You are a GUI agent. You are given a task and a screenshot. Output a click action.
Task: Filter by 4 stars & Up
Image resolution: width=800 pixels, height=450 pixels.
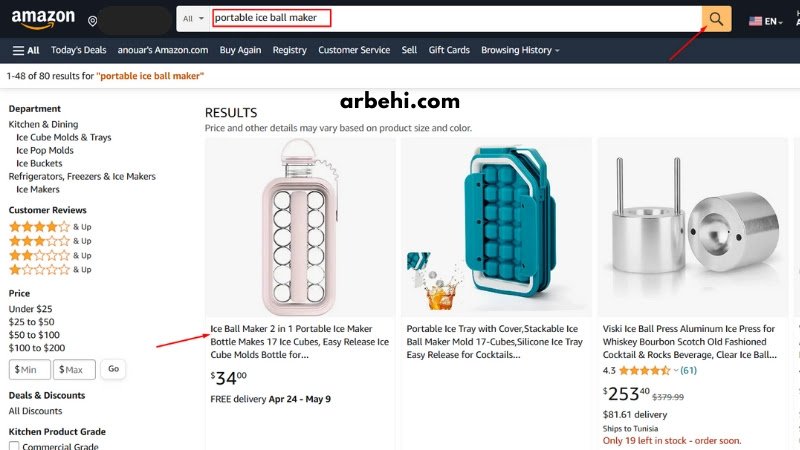(50, 227)
